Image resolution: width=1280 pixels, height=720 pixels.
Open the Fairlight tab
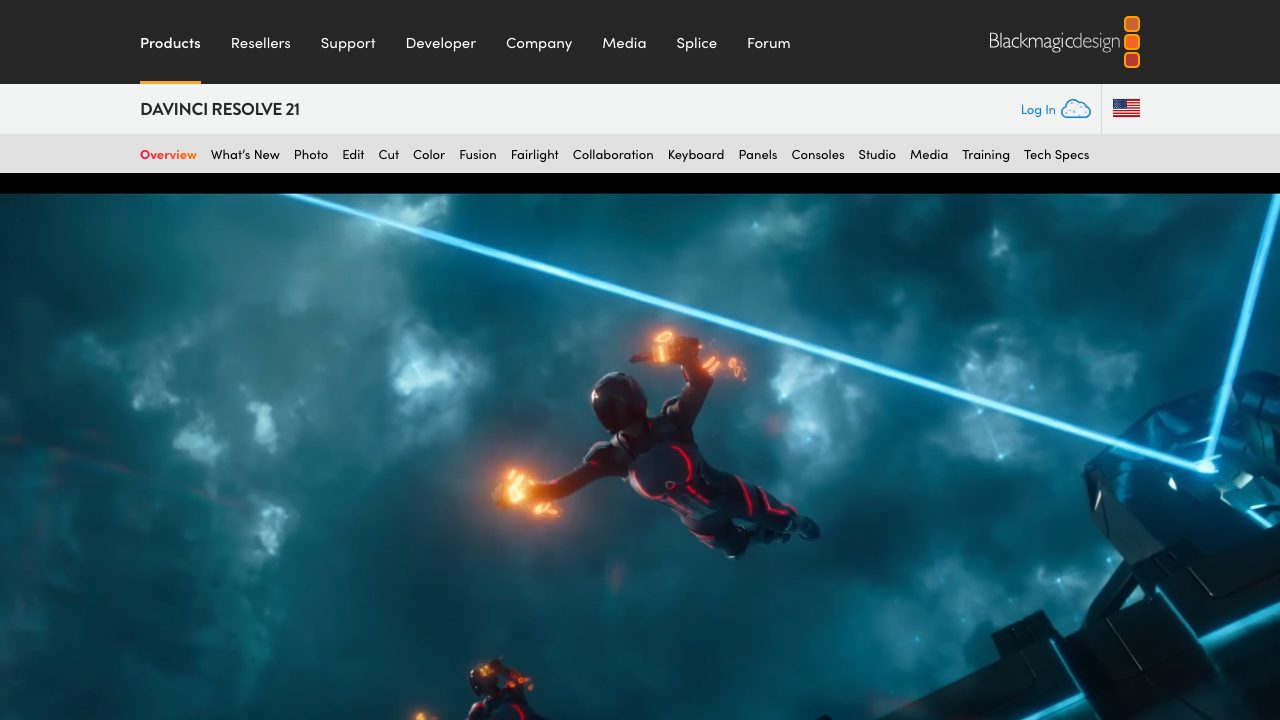(535, 155)
